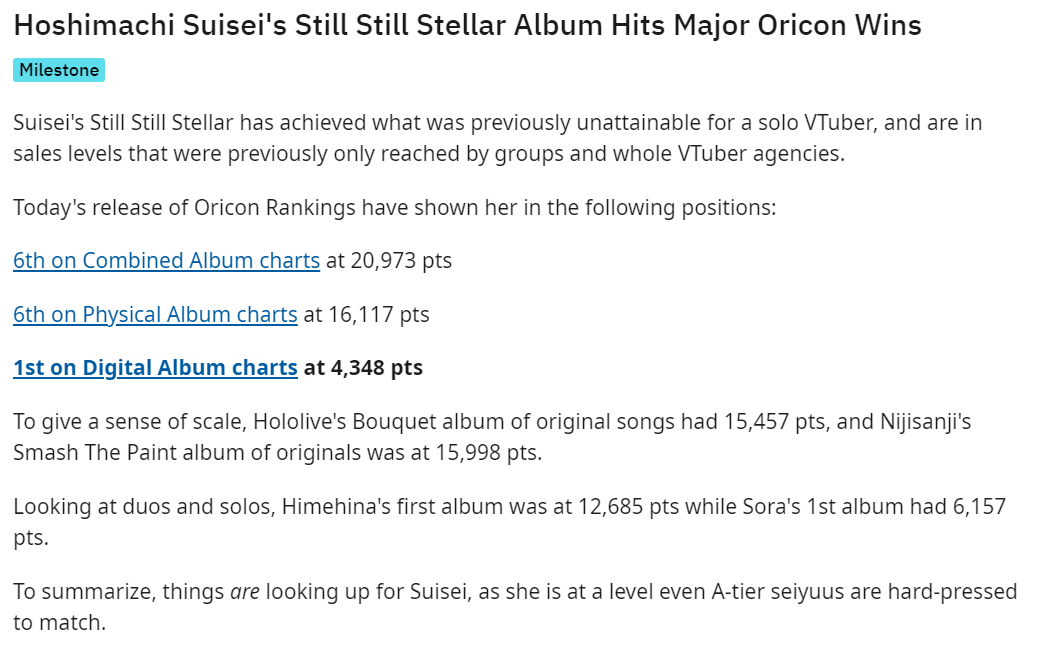
Task: Click the Milestone flair tag
Action: point(59,70)
